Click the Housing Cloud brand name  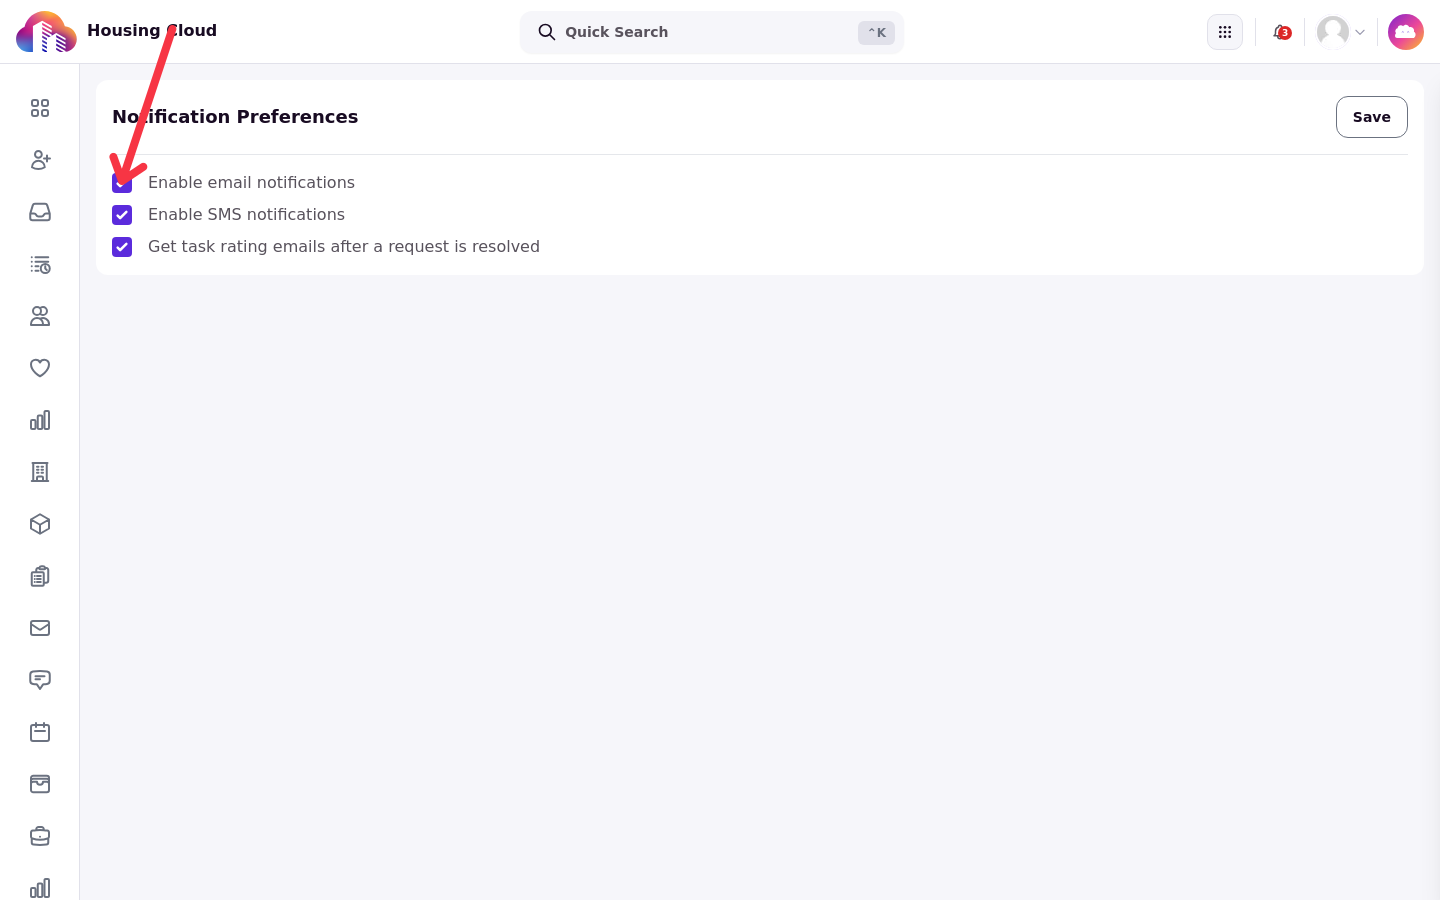(x=152, y=30)
